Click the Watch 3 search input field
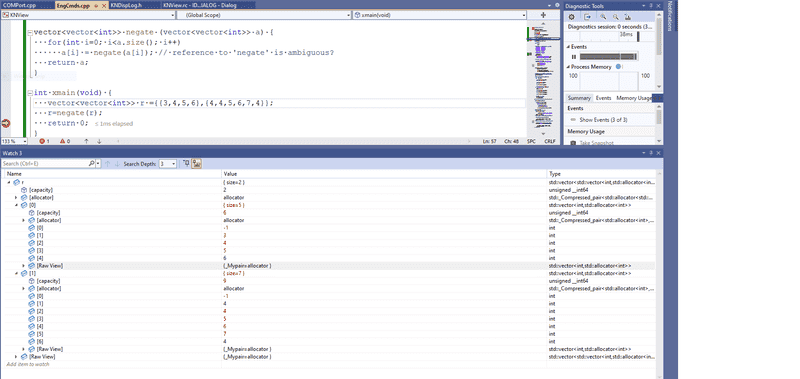The image size is (800, 379). point(45,164)
